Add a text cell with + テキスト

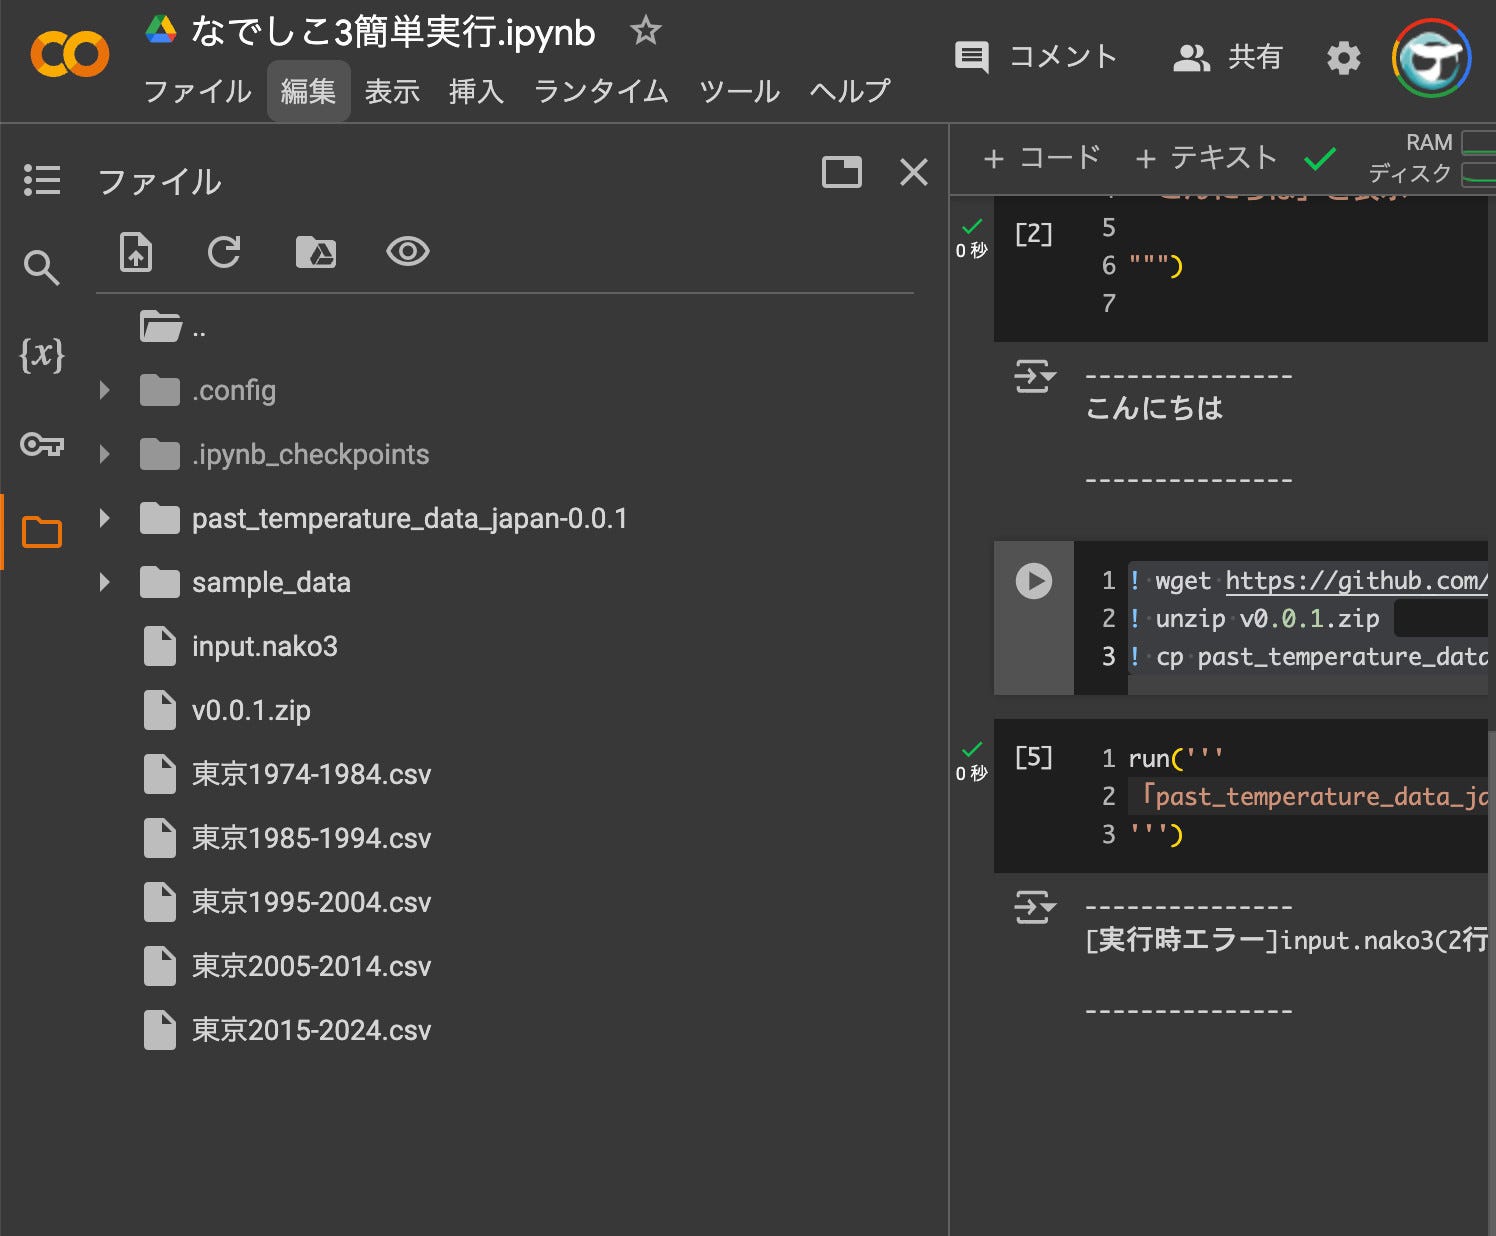(x=1206, y=158)
